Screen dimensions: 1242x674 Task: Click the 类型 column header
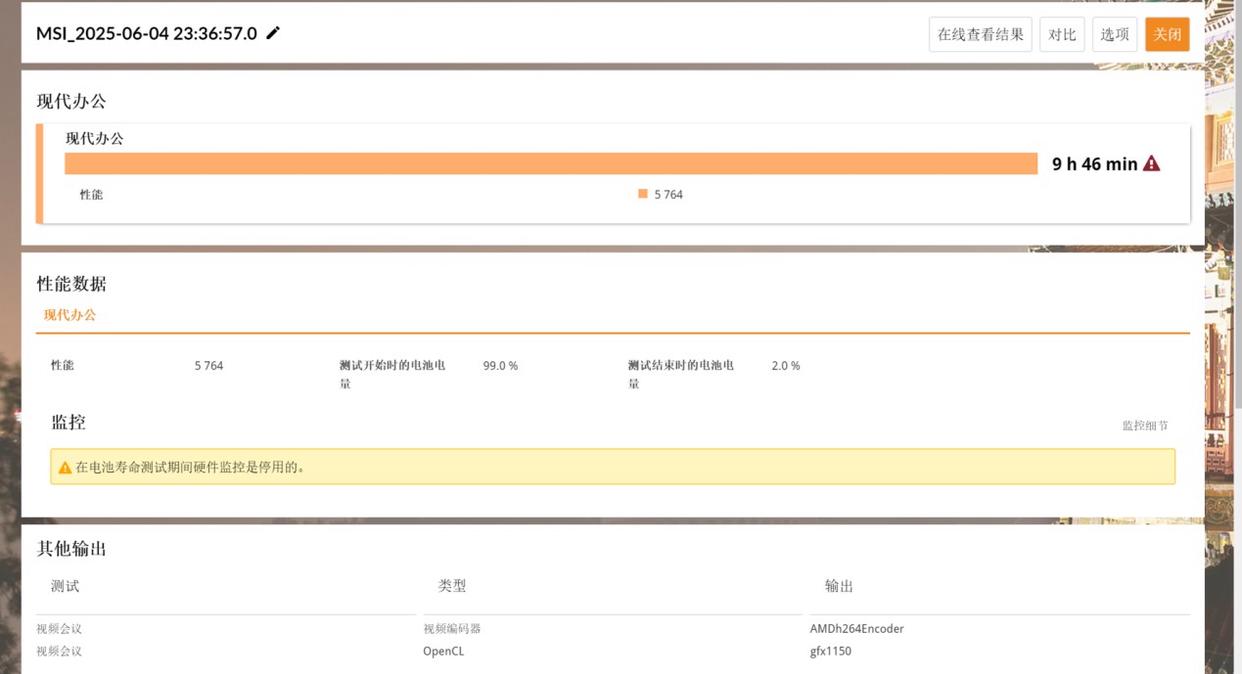pyautogui.click(x=452, y=586)
